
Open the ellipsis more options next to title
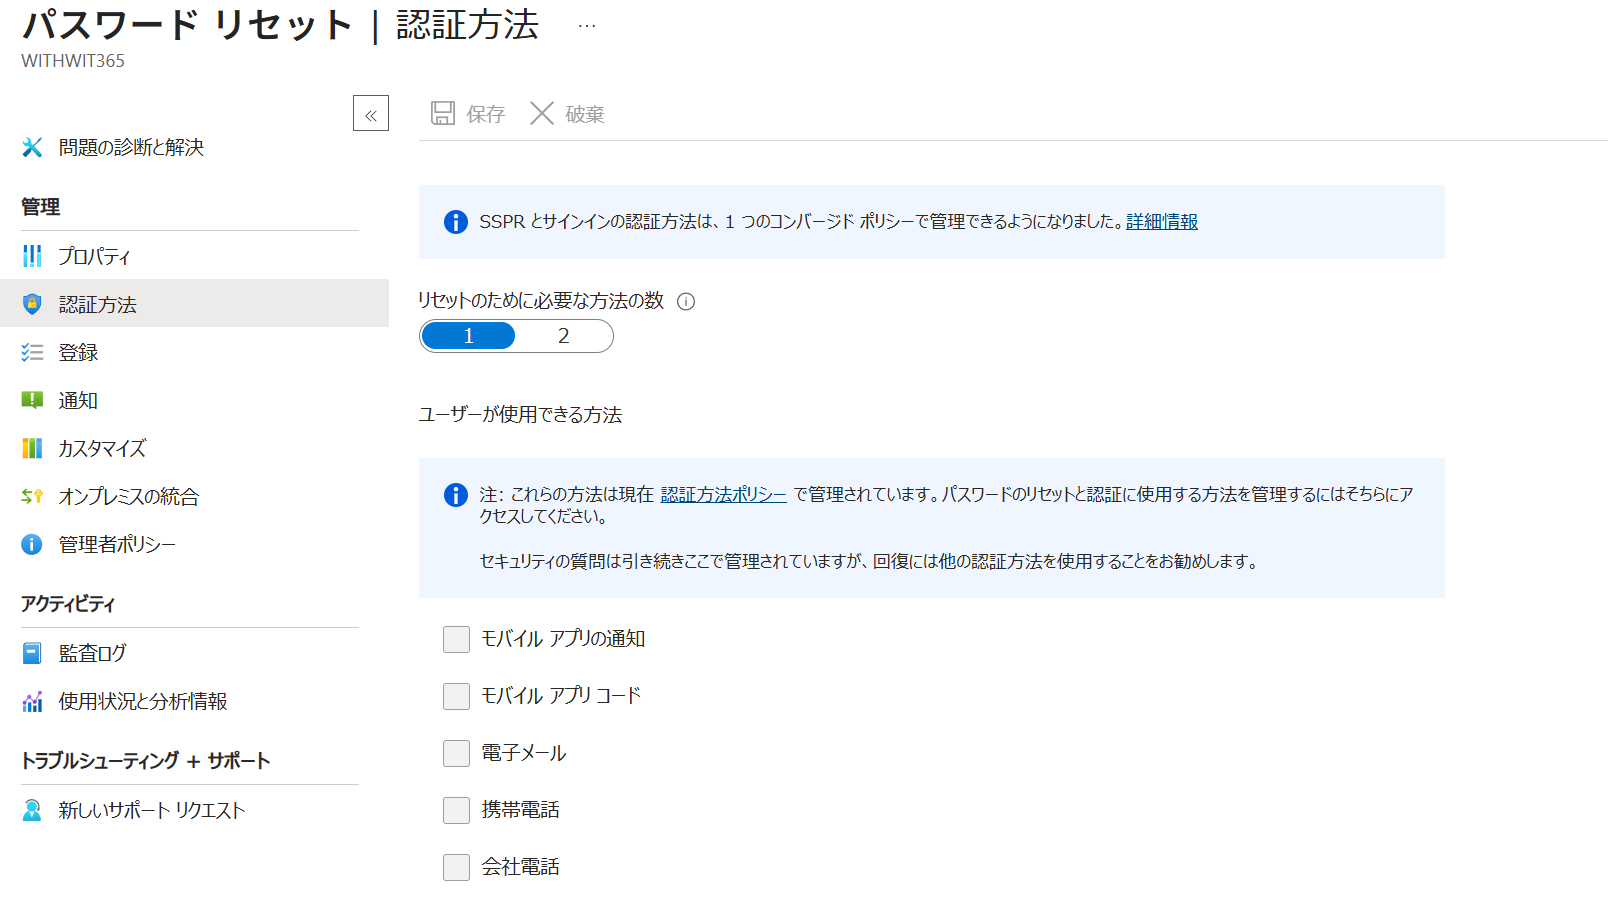click(x=587, y=26)
